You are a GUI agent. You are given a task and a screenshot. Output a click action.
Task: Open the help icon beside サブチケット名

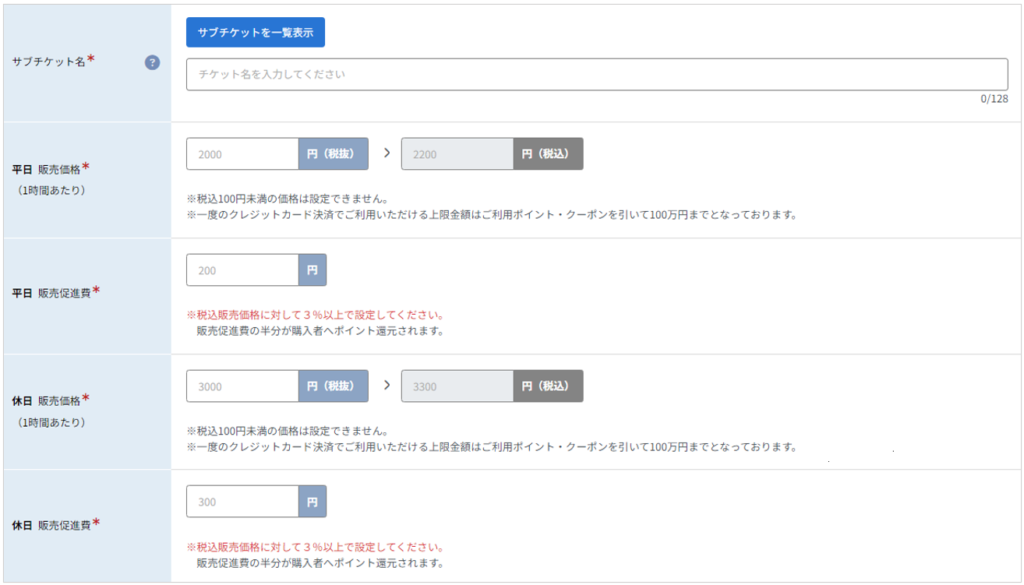[152, 63]
